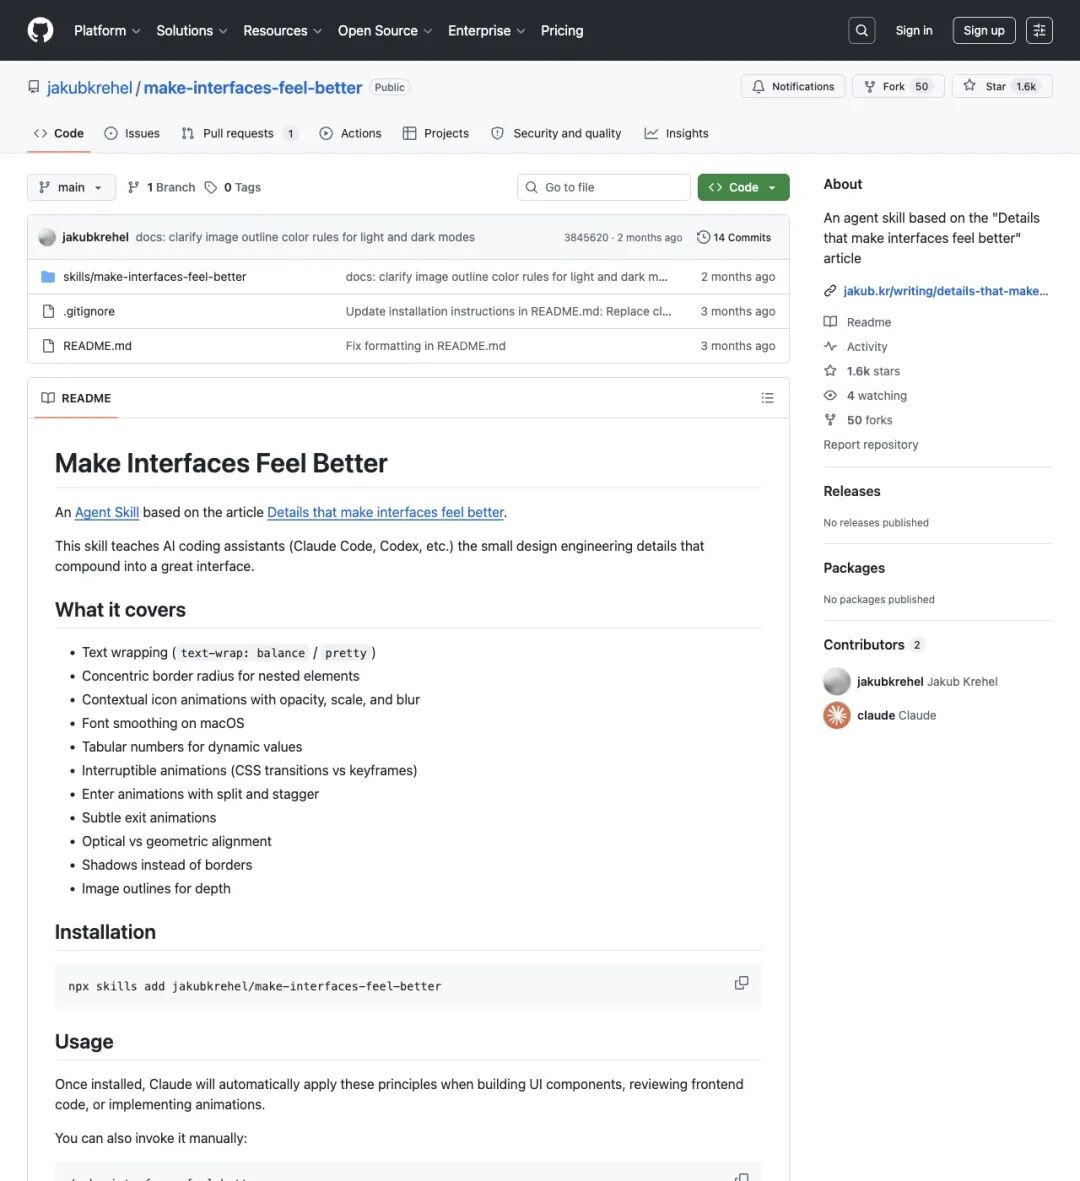Screen dimensions: 1080x1181
Task: Open the jakub.kr/writing article link
Action: coord(945,291)
